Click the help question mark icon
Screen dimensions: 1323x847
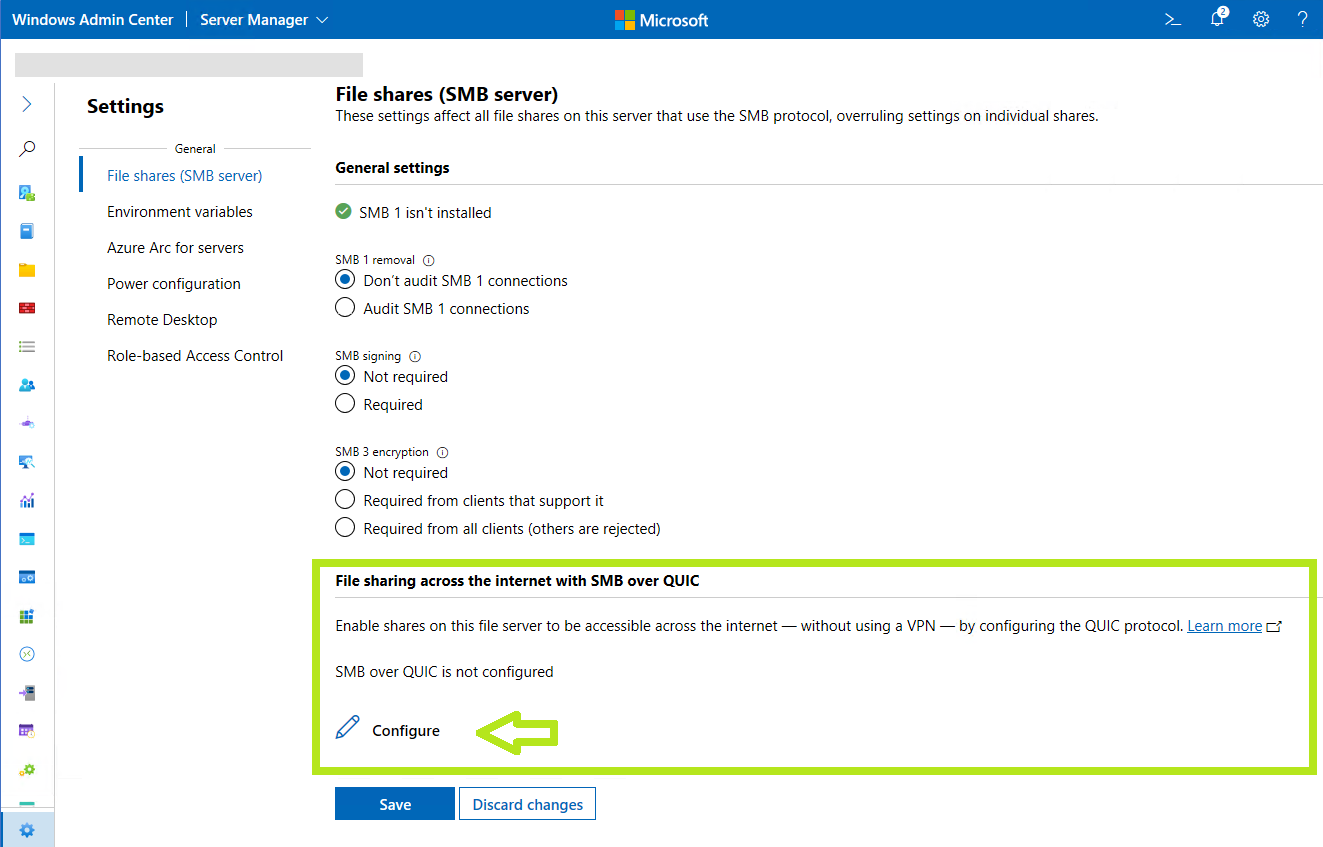(x=1302, y=19)
